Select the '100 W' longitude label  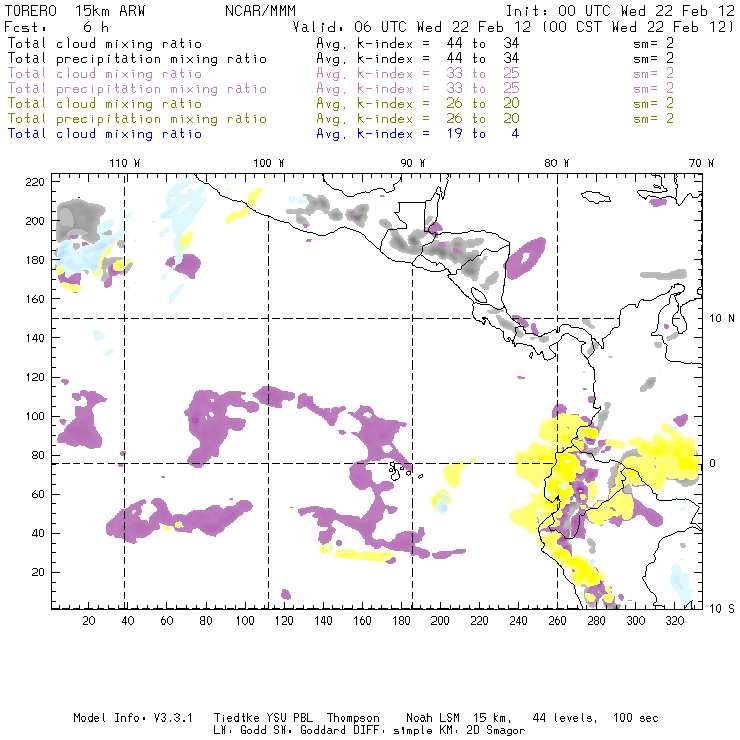[269, 163]
